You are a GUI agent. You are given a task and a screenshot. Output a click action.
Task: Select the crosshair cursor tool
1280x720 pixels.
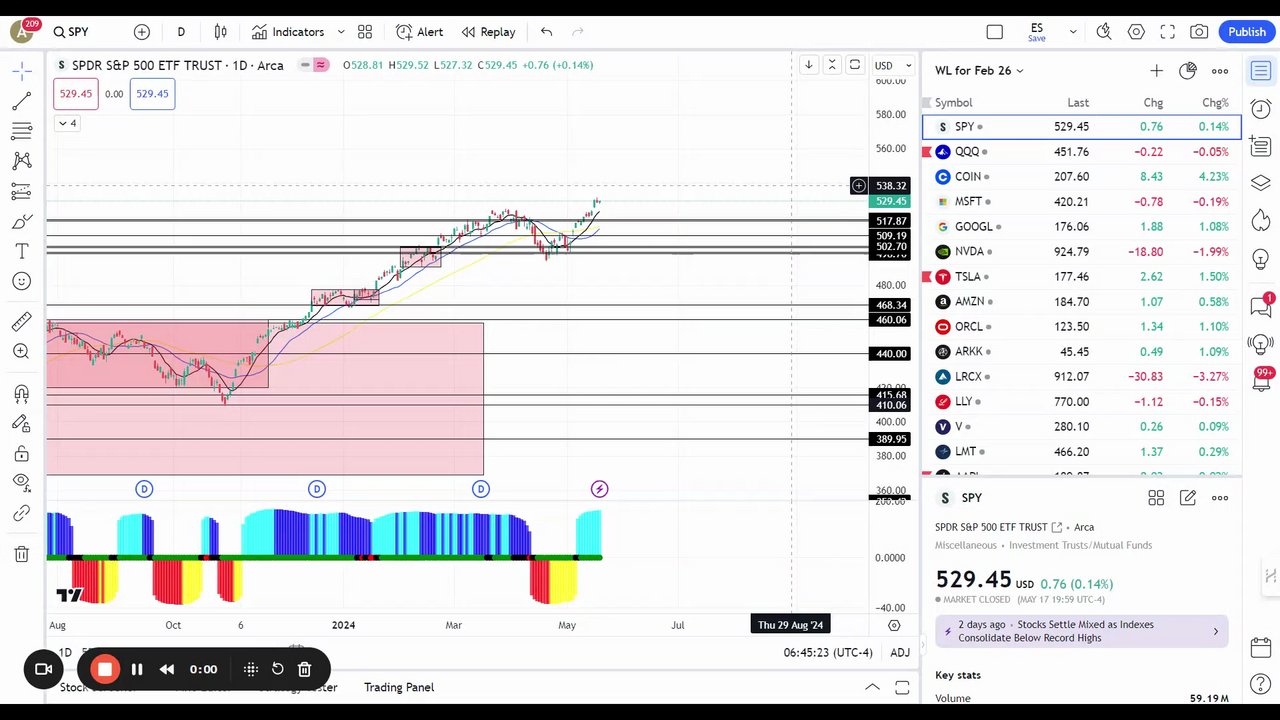pos(21,71)
